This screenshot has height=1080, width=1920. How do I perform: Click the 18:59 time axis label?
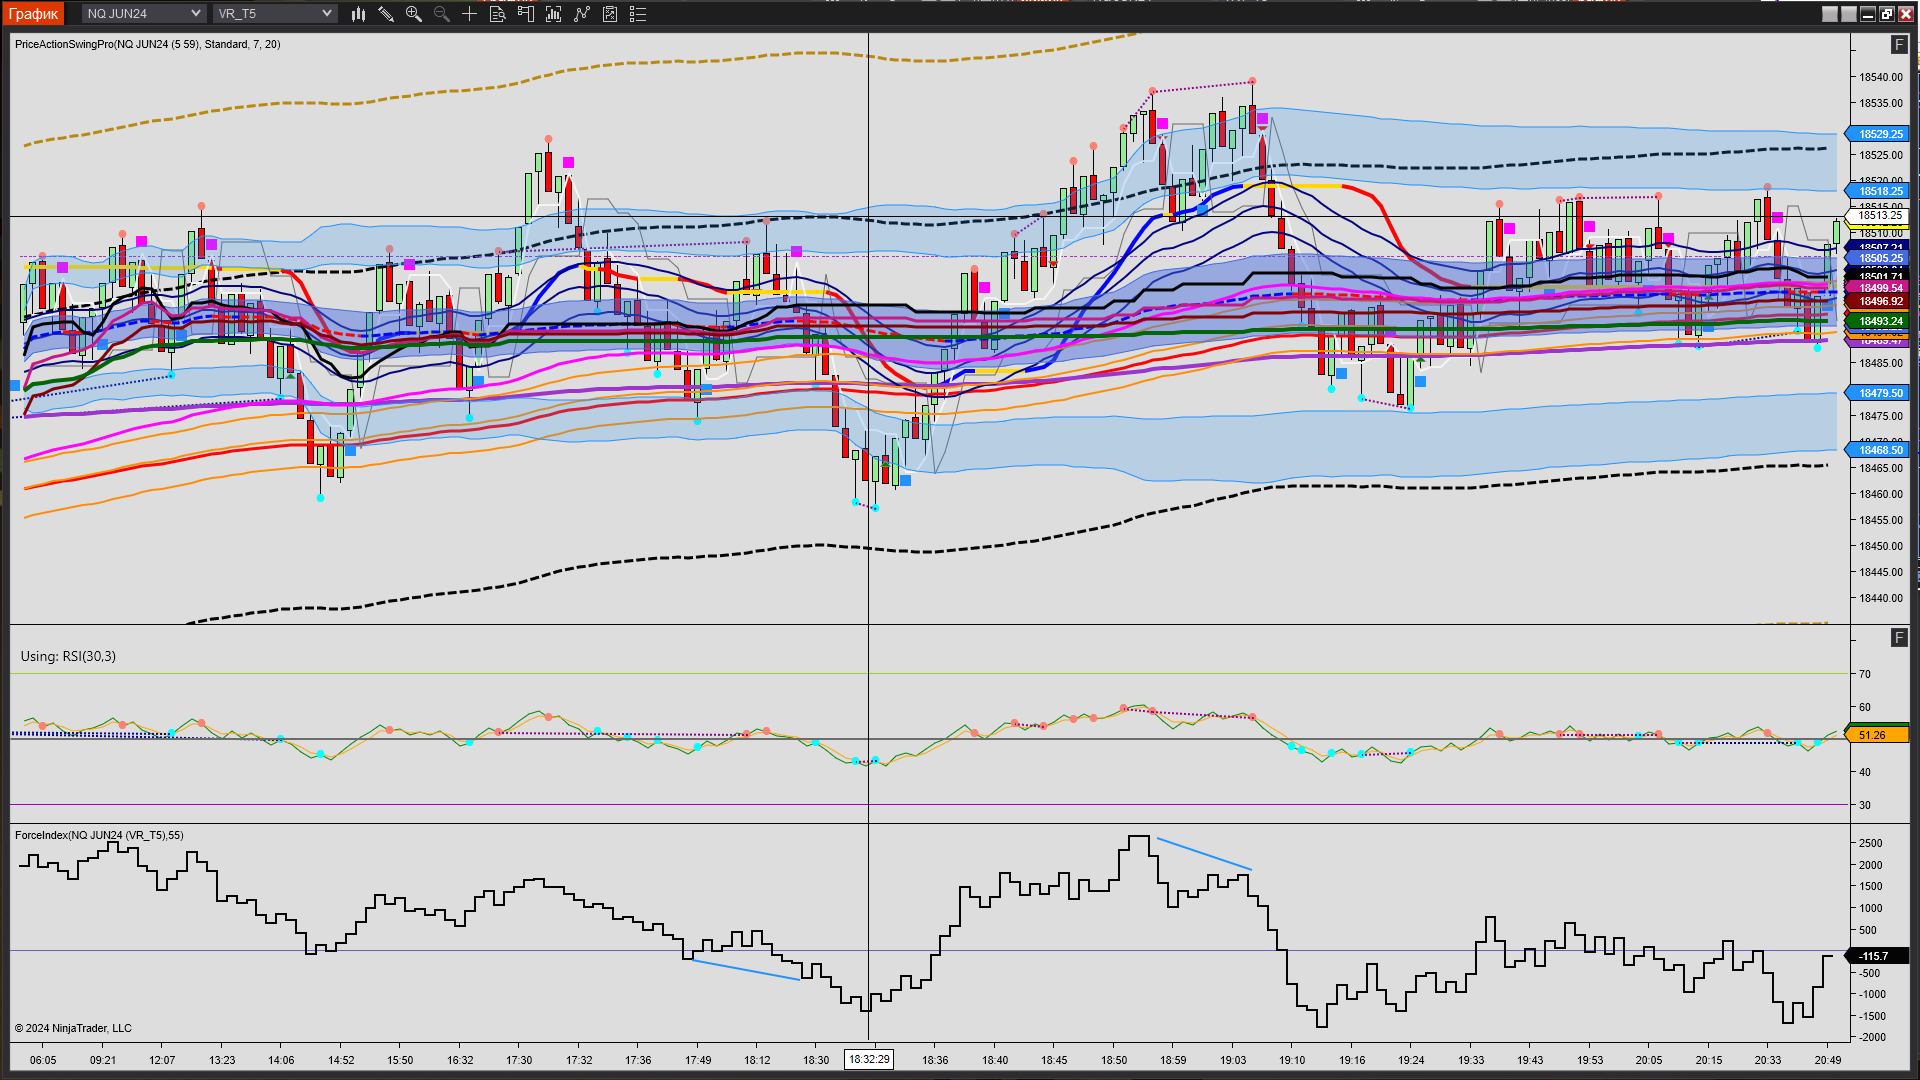click(1173, 1060)
